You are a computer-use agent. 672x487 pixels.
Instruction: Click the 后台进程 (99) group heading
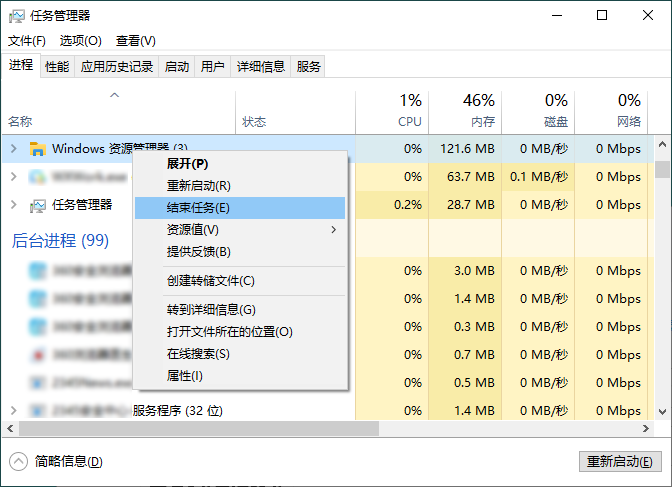pyautogui.click(x=60, y=240)
